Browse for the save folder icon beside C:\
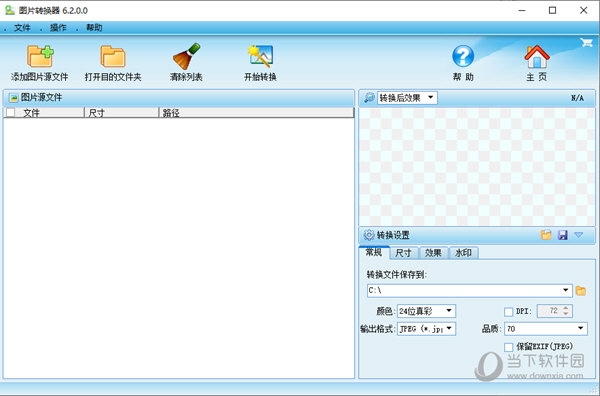 click(x=581, y=291)
